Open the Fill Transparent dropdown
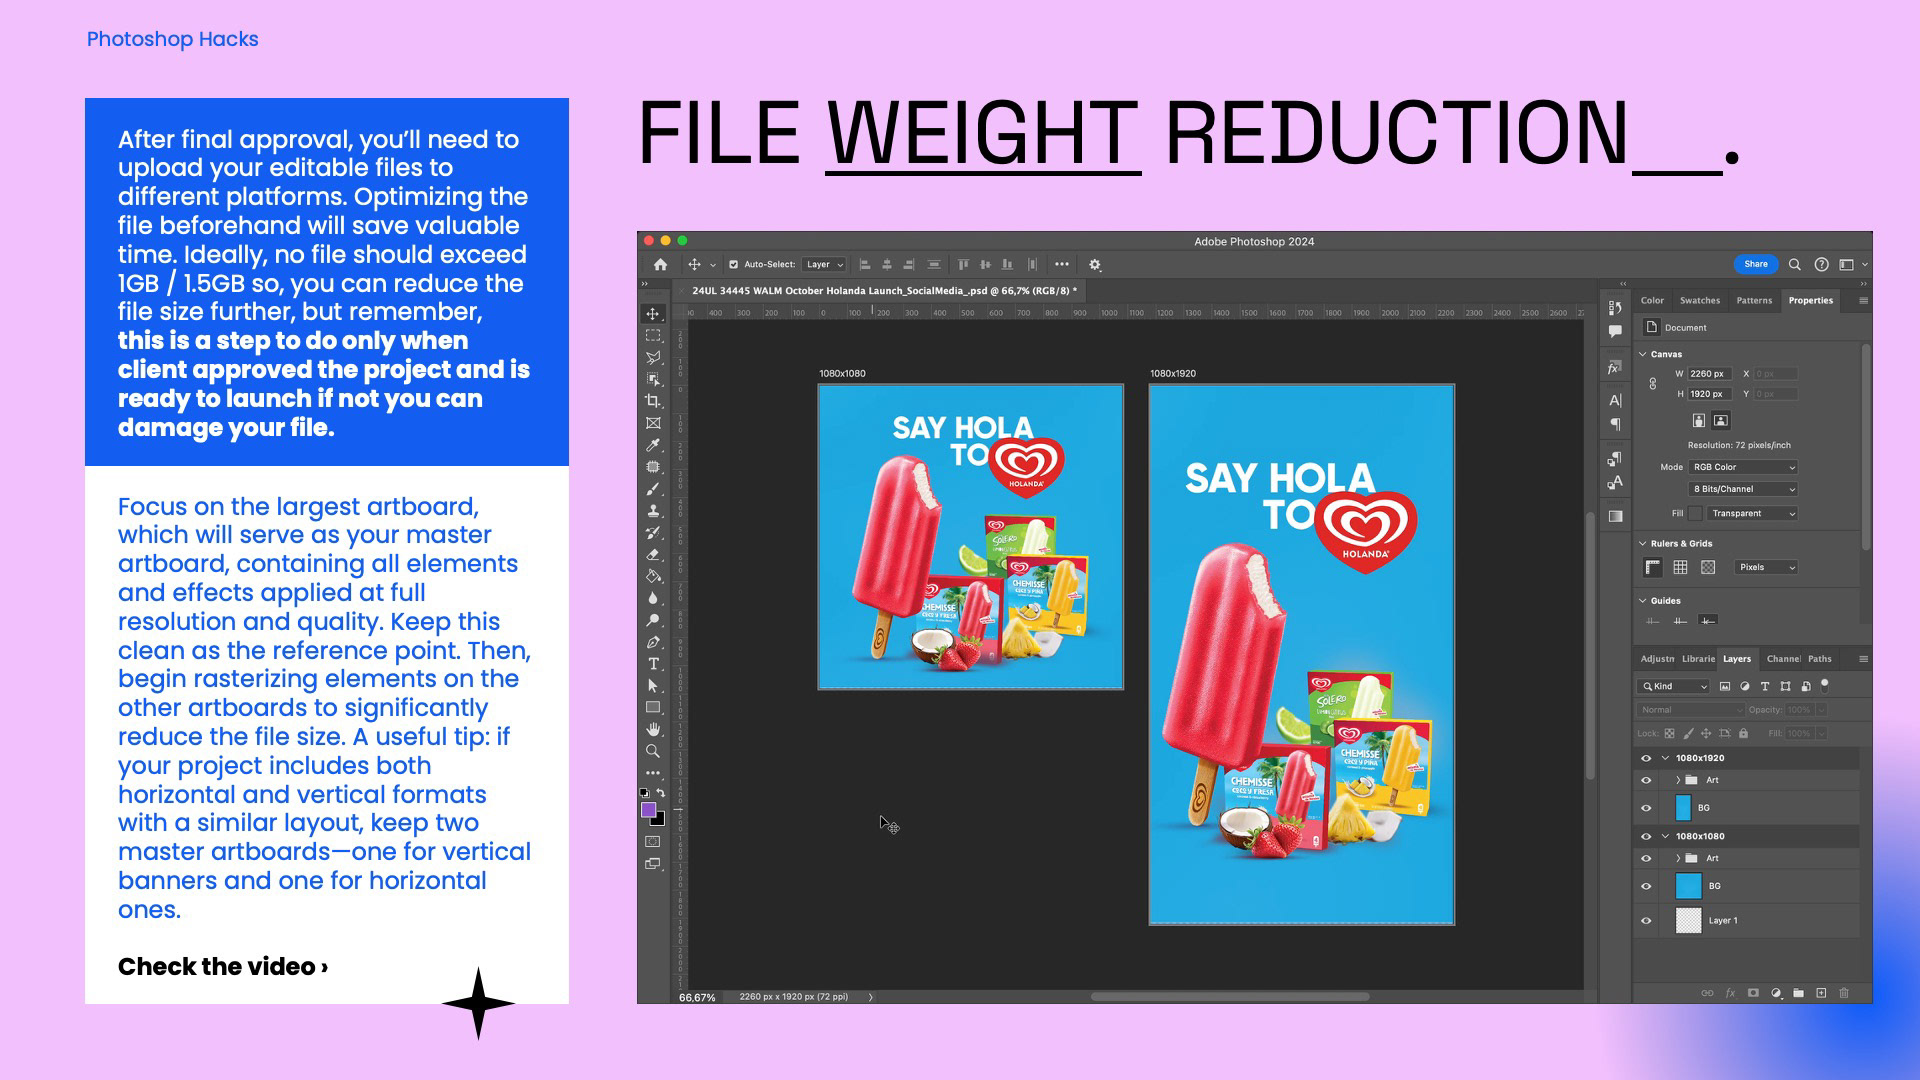This screenshot has height=1080, width=1920. point(1752,513)
